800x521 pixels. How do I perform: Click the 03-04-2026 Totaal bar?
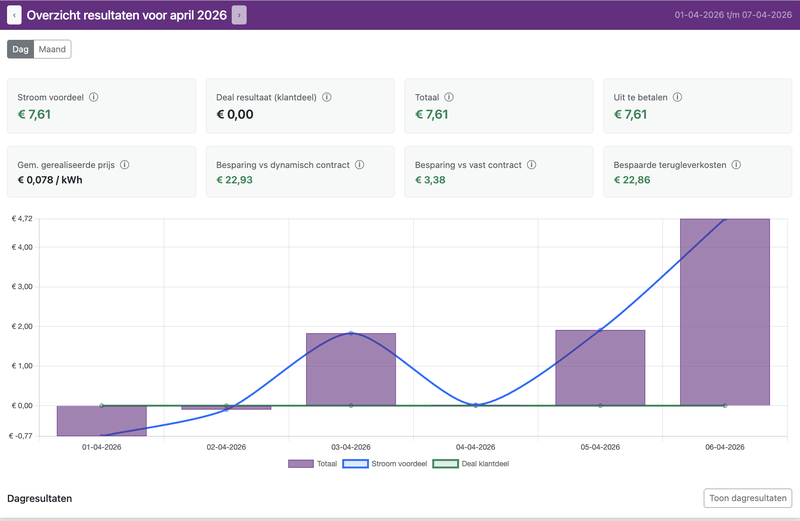(351, 370)
